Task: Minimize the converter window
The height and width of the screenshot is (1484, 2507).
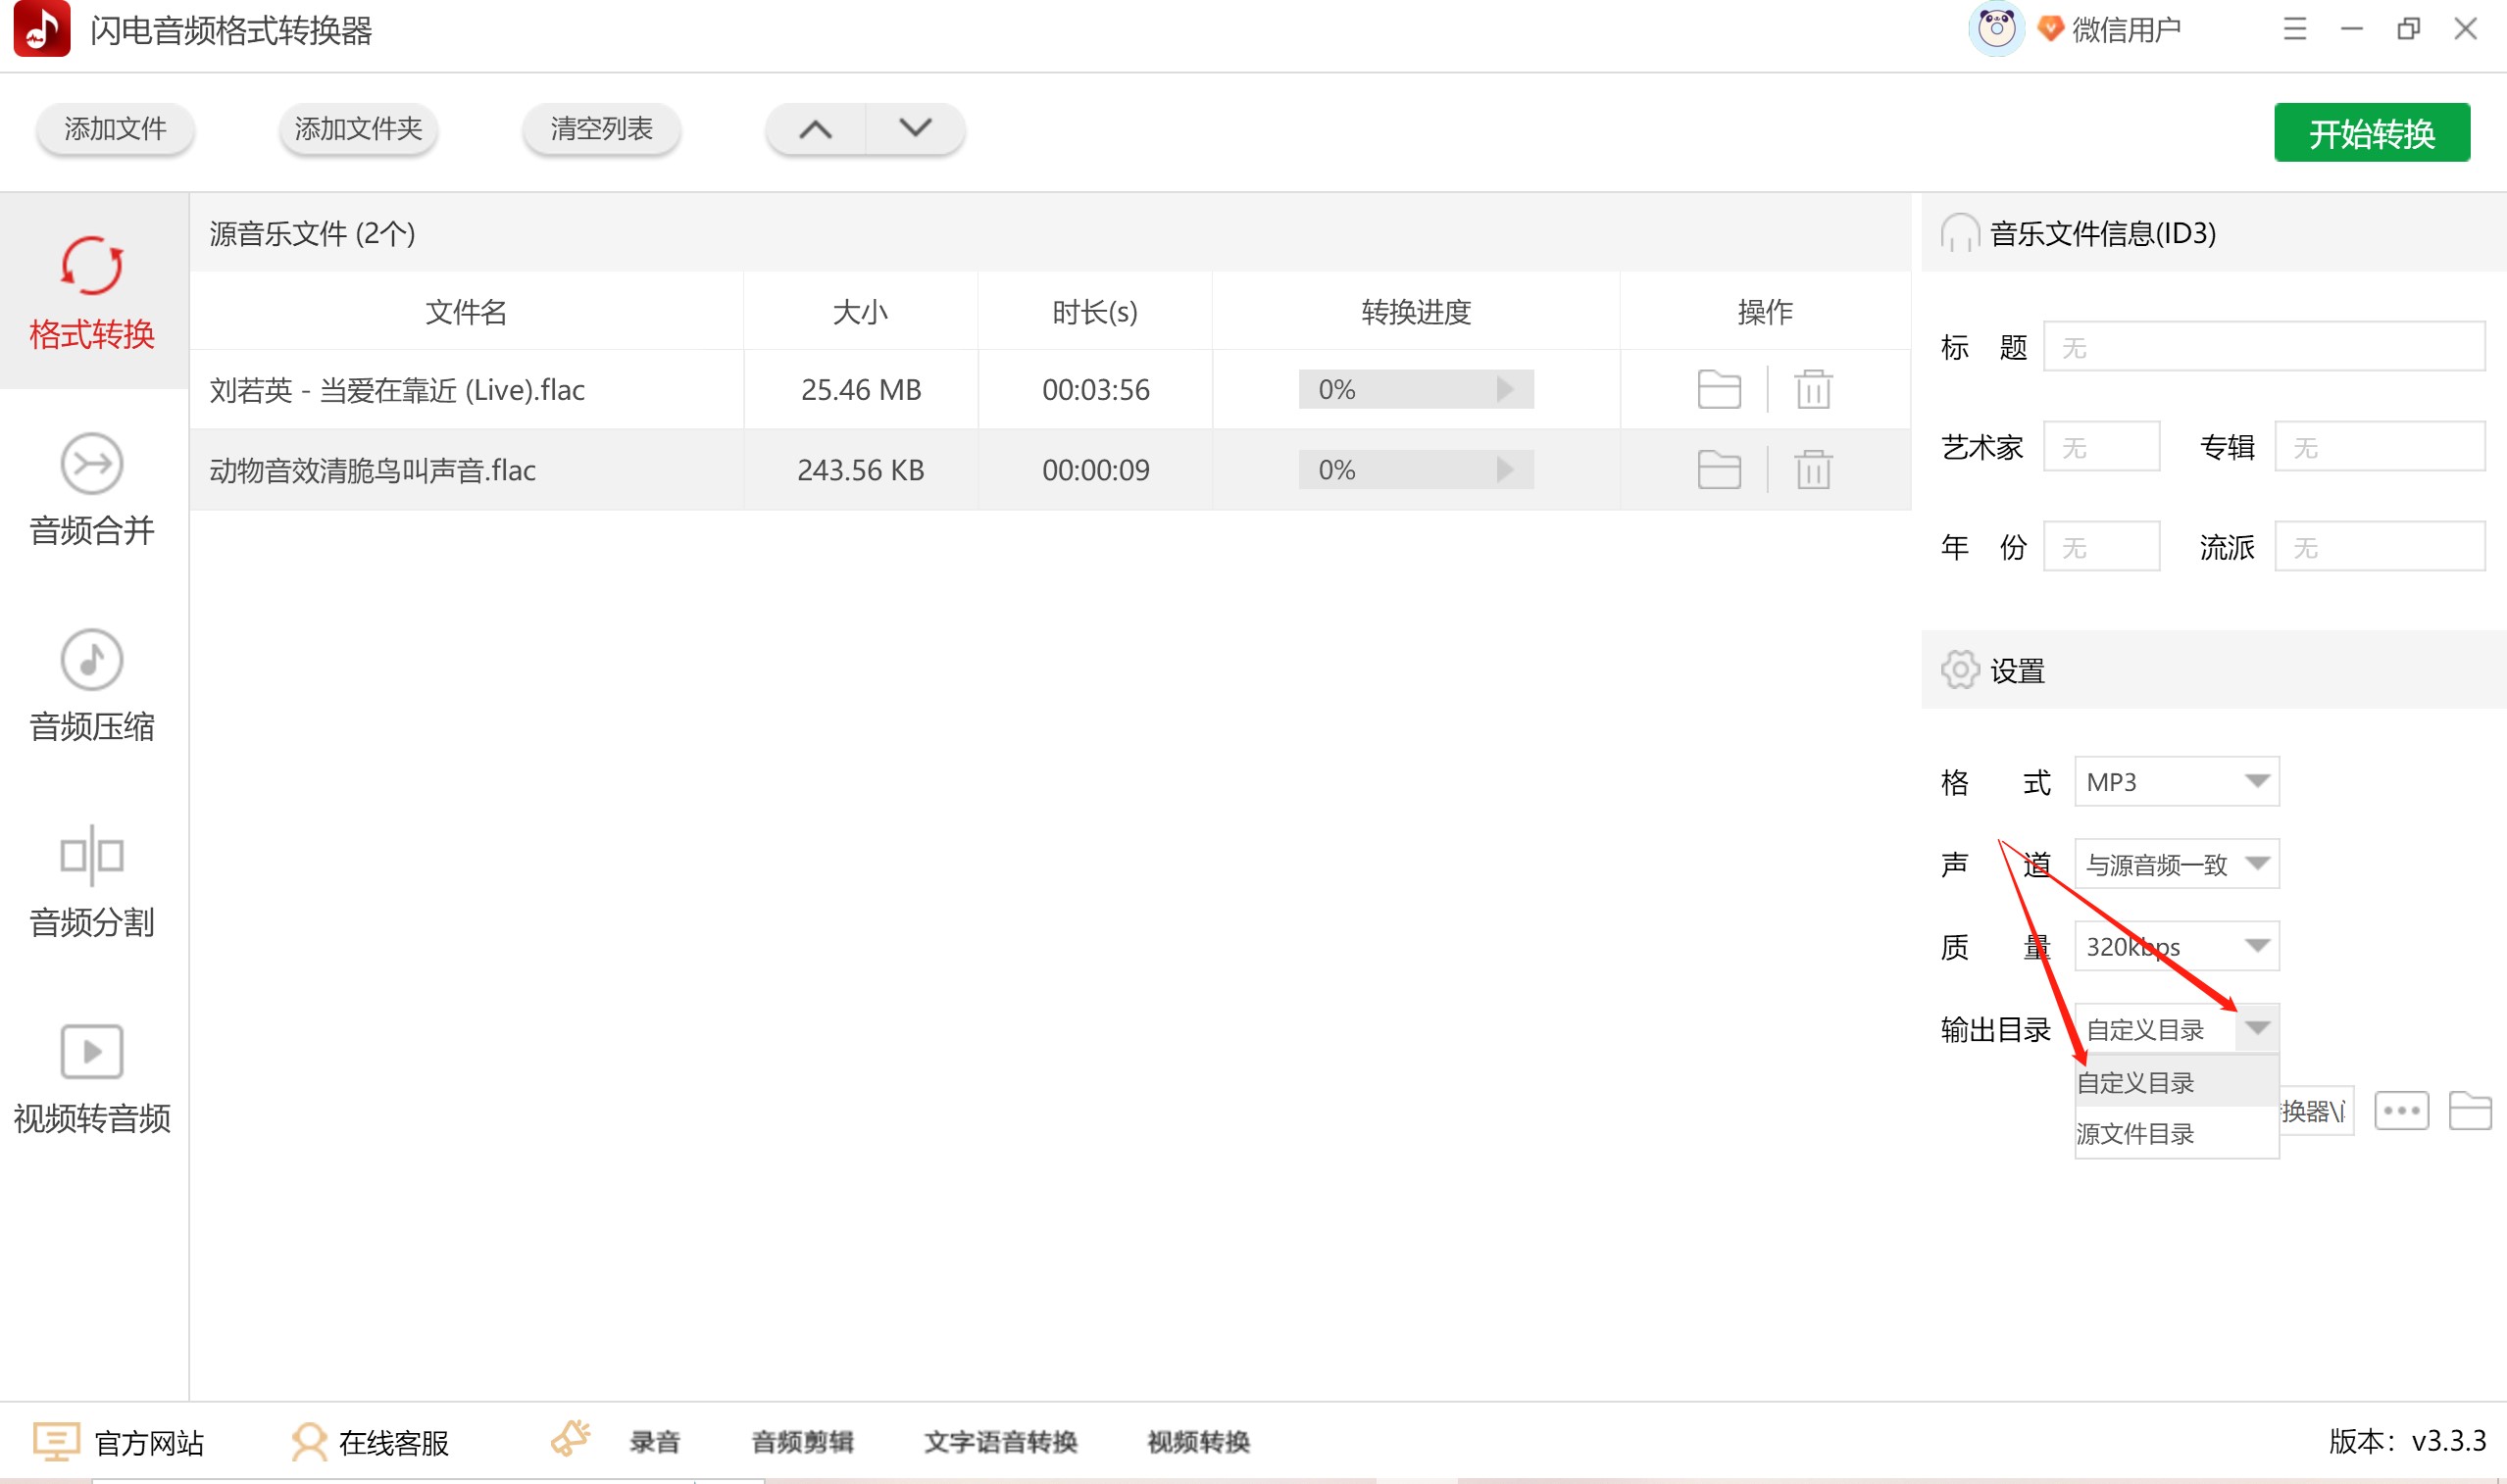Action: click(x=2351, y=29)
